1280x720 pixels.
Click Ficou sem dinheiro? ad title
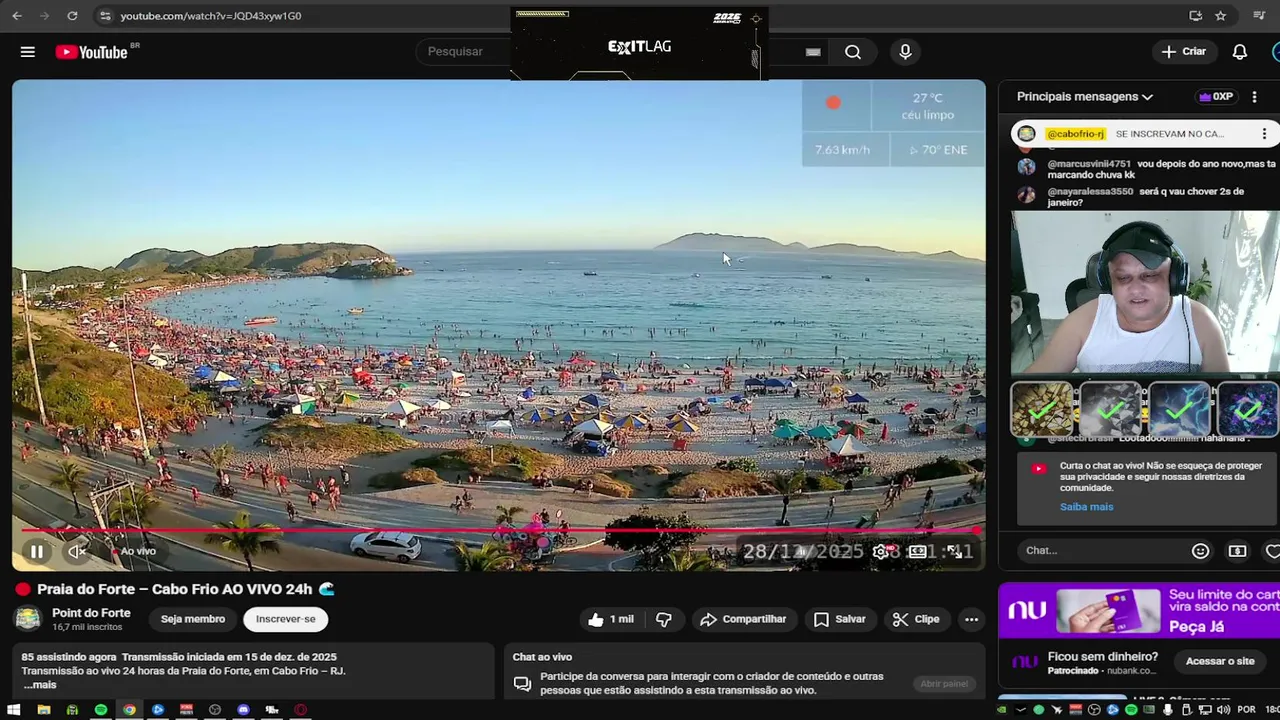pyautogui.click(x=1102, y=656)
